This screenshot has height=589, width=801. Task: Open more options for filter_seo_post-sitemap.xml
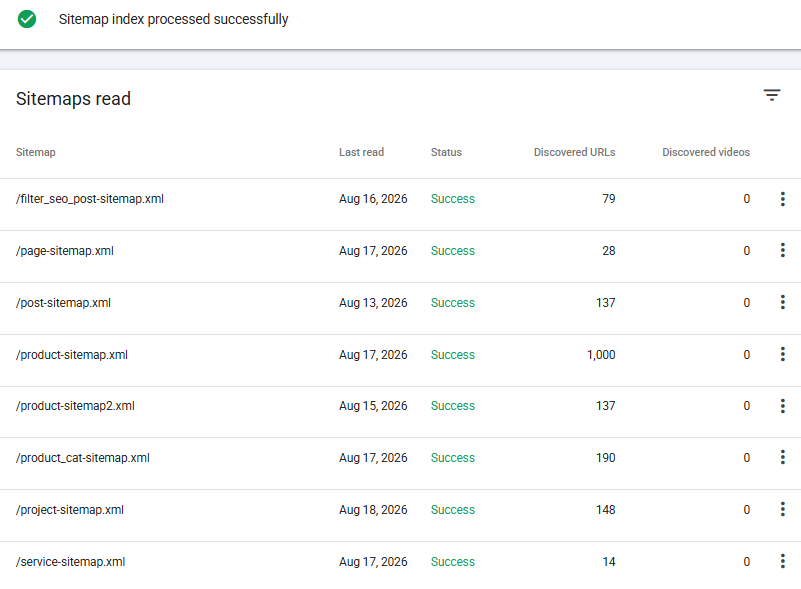pyautogui.click(x=783, y=199)
